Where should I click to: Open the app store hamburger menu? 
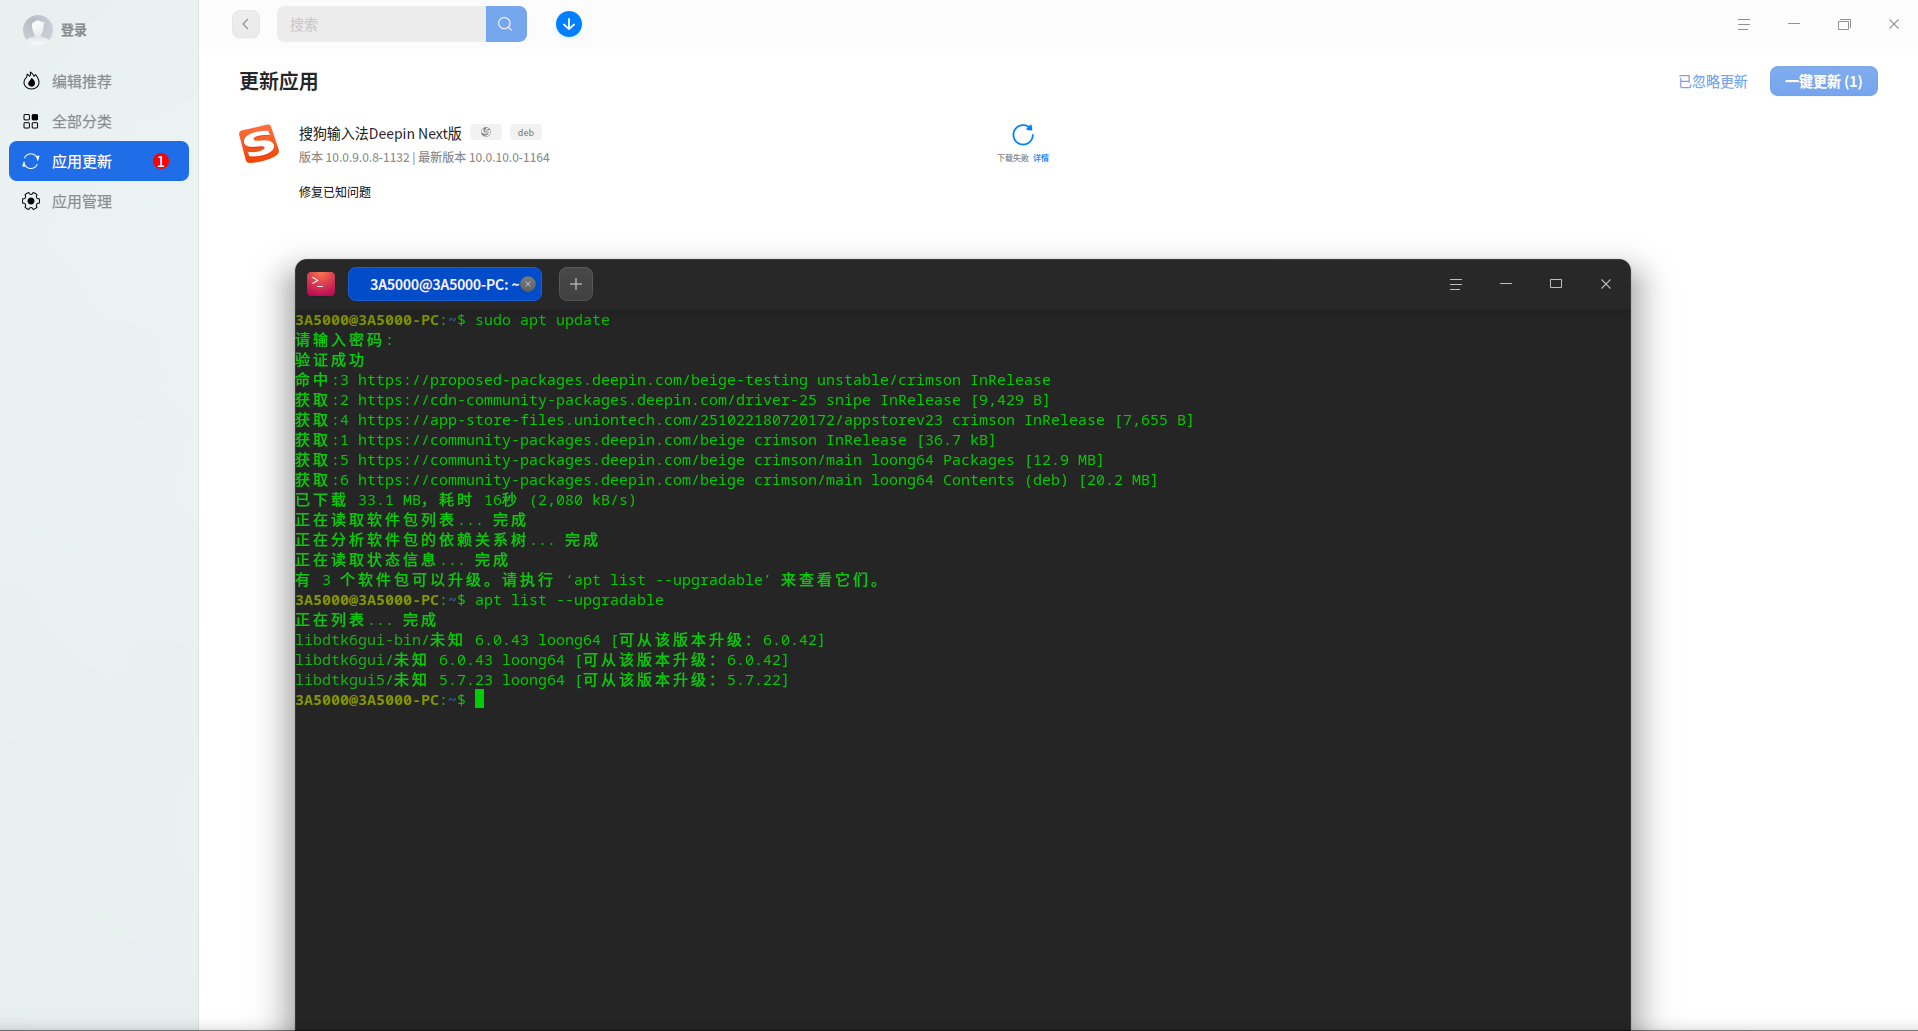click(1744, 24)
